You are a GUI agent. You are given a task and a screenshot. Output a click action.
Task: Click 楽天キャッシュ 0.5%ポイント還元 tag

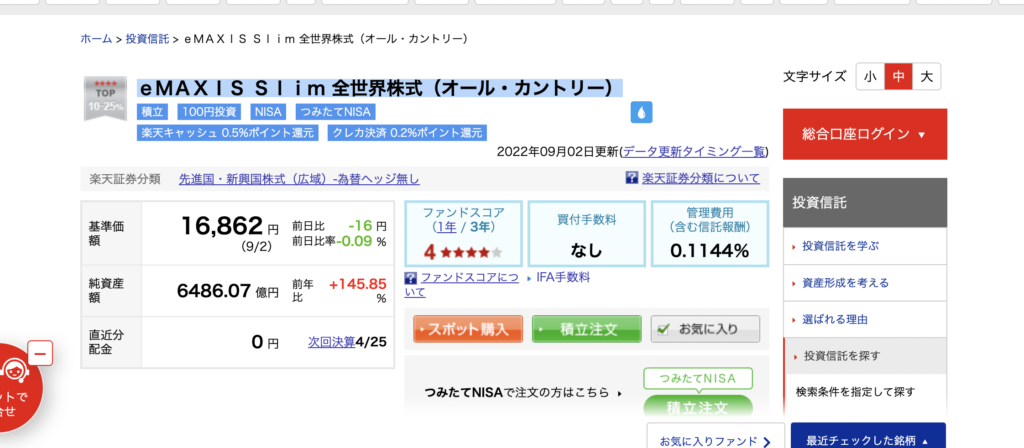[227, 133]
